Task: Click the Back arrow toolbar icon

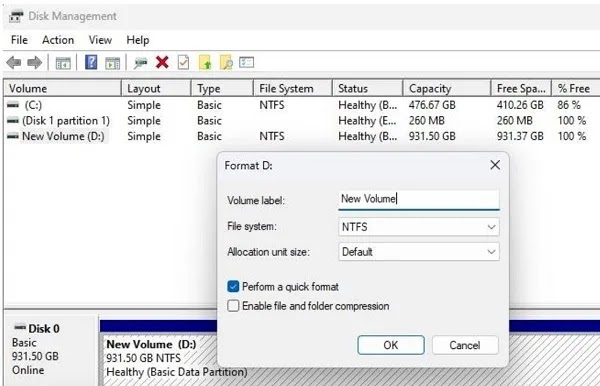Action: click(14, 62)
